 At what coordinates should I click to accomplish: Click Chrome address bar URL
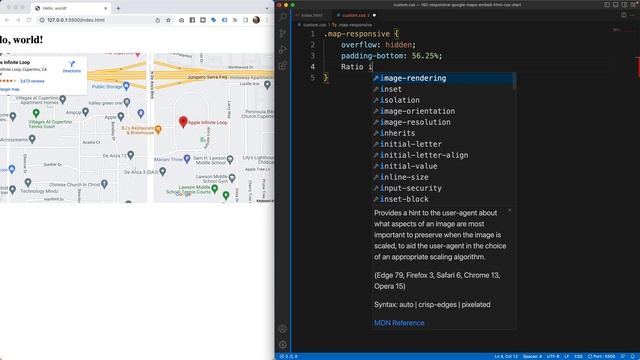[x=76, y=20]
